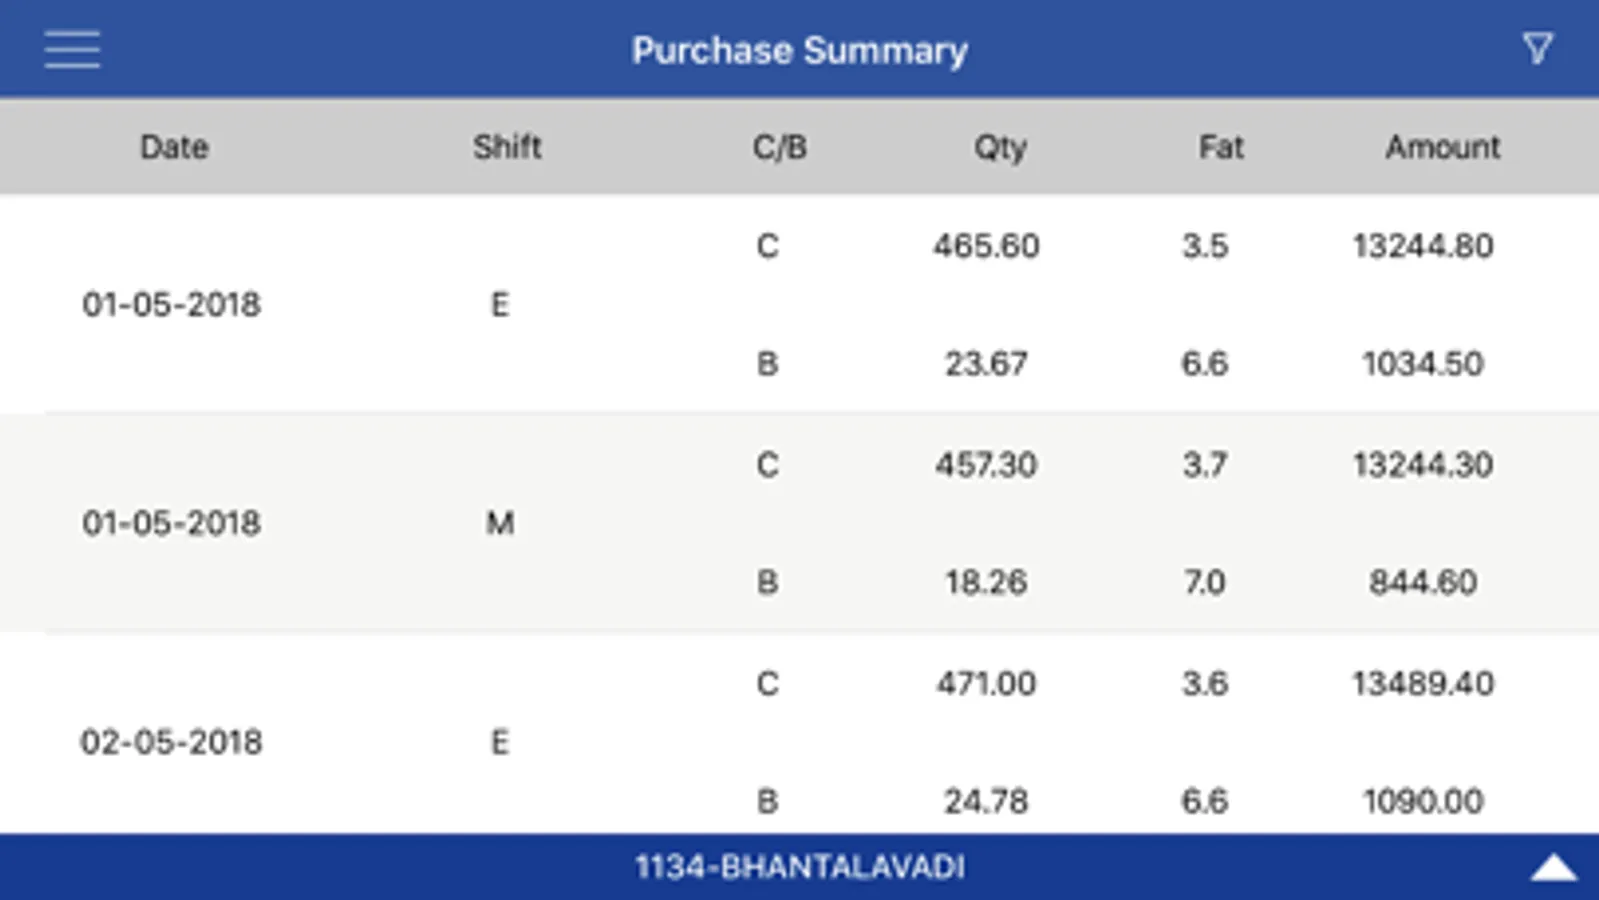Expand the bottom panel up arrow

pyautogui.click(x=1553, y=868)
